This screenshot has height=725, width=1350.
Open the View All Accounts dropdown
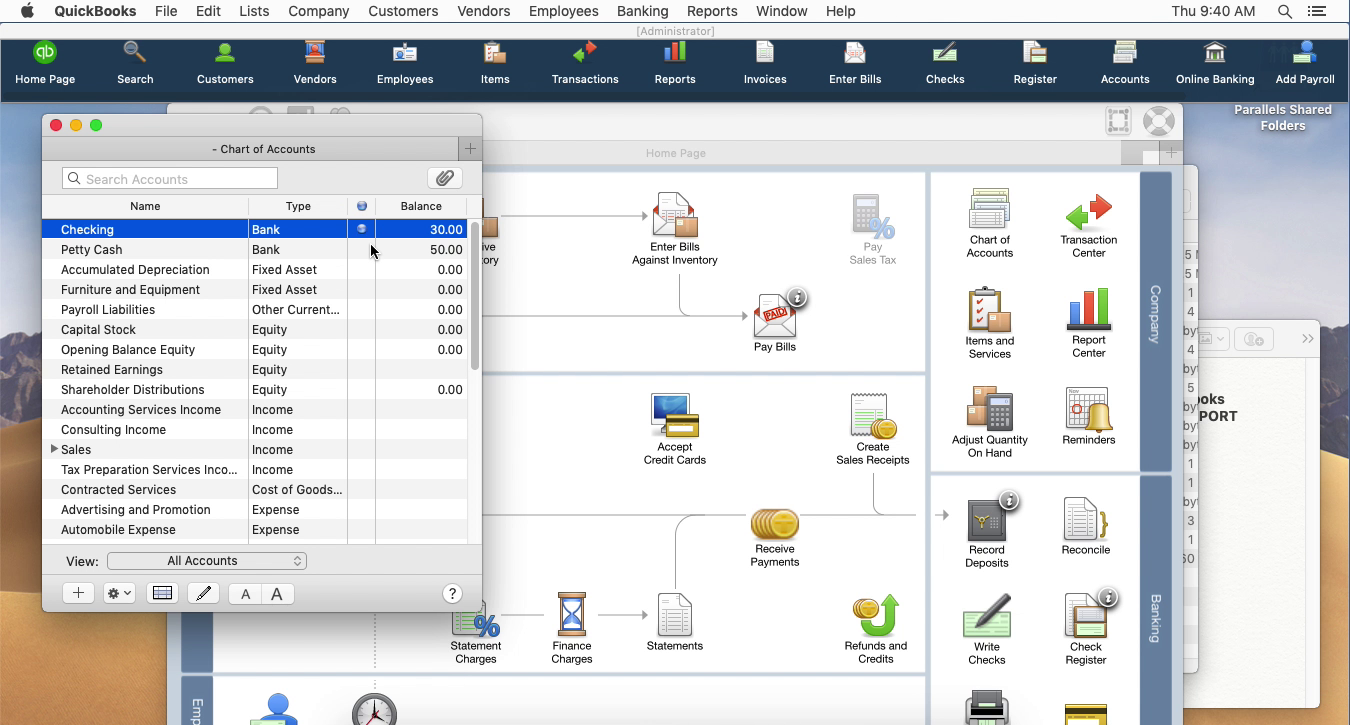pyautogui.click(x=207, y=561)
